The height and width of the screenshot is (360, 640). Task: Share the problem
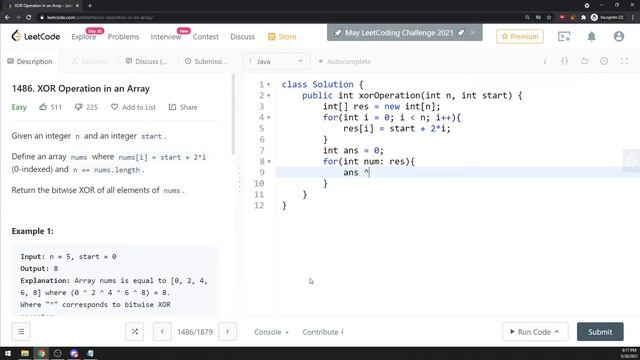[x=183, y=107]
